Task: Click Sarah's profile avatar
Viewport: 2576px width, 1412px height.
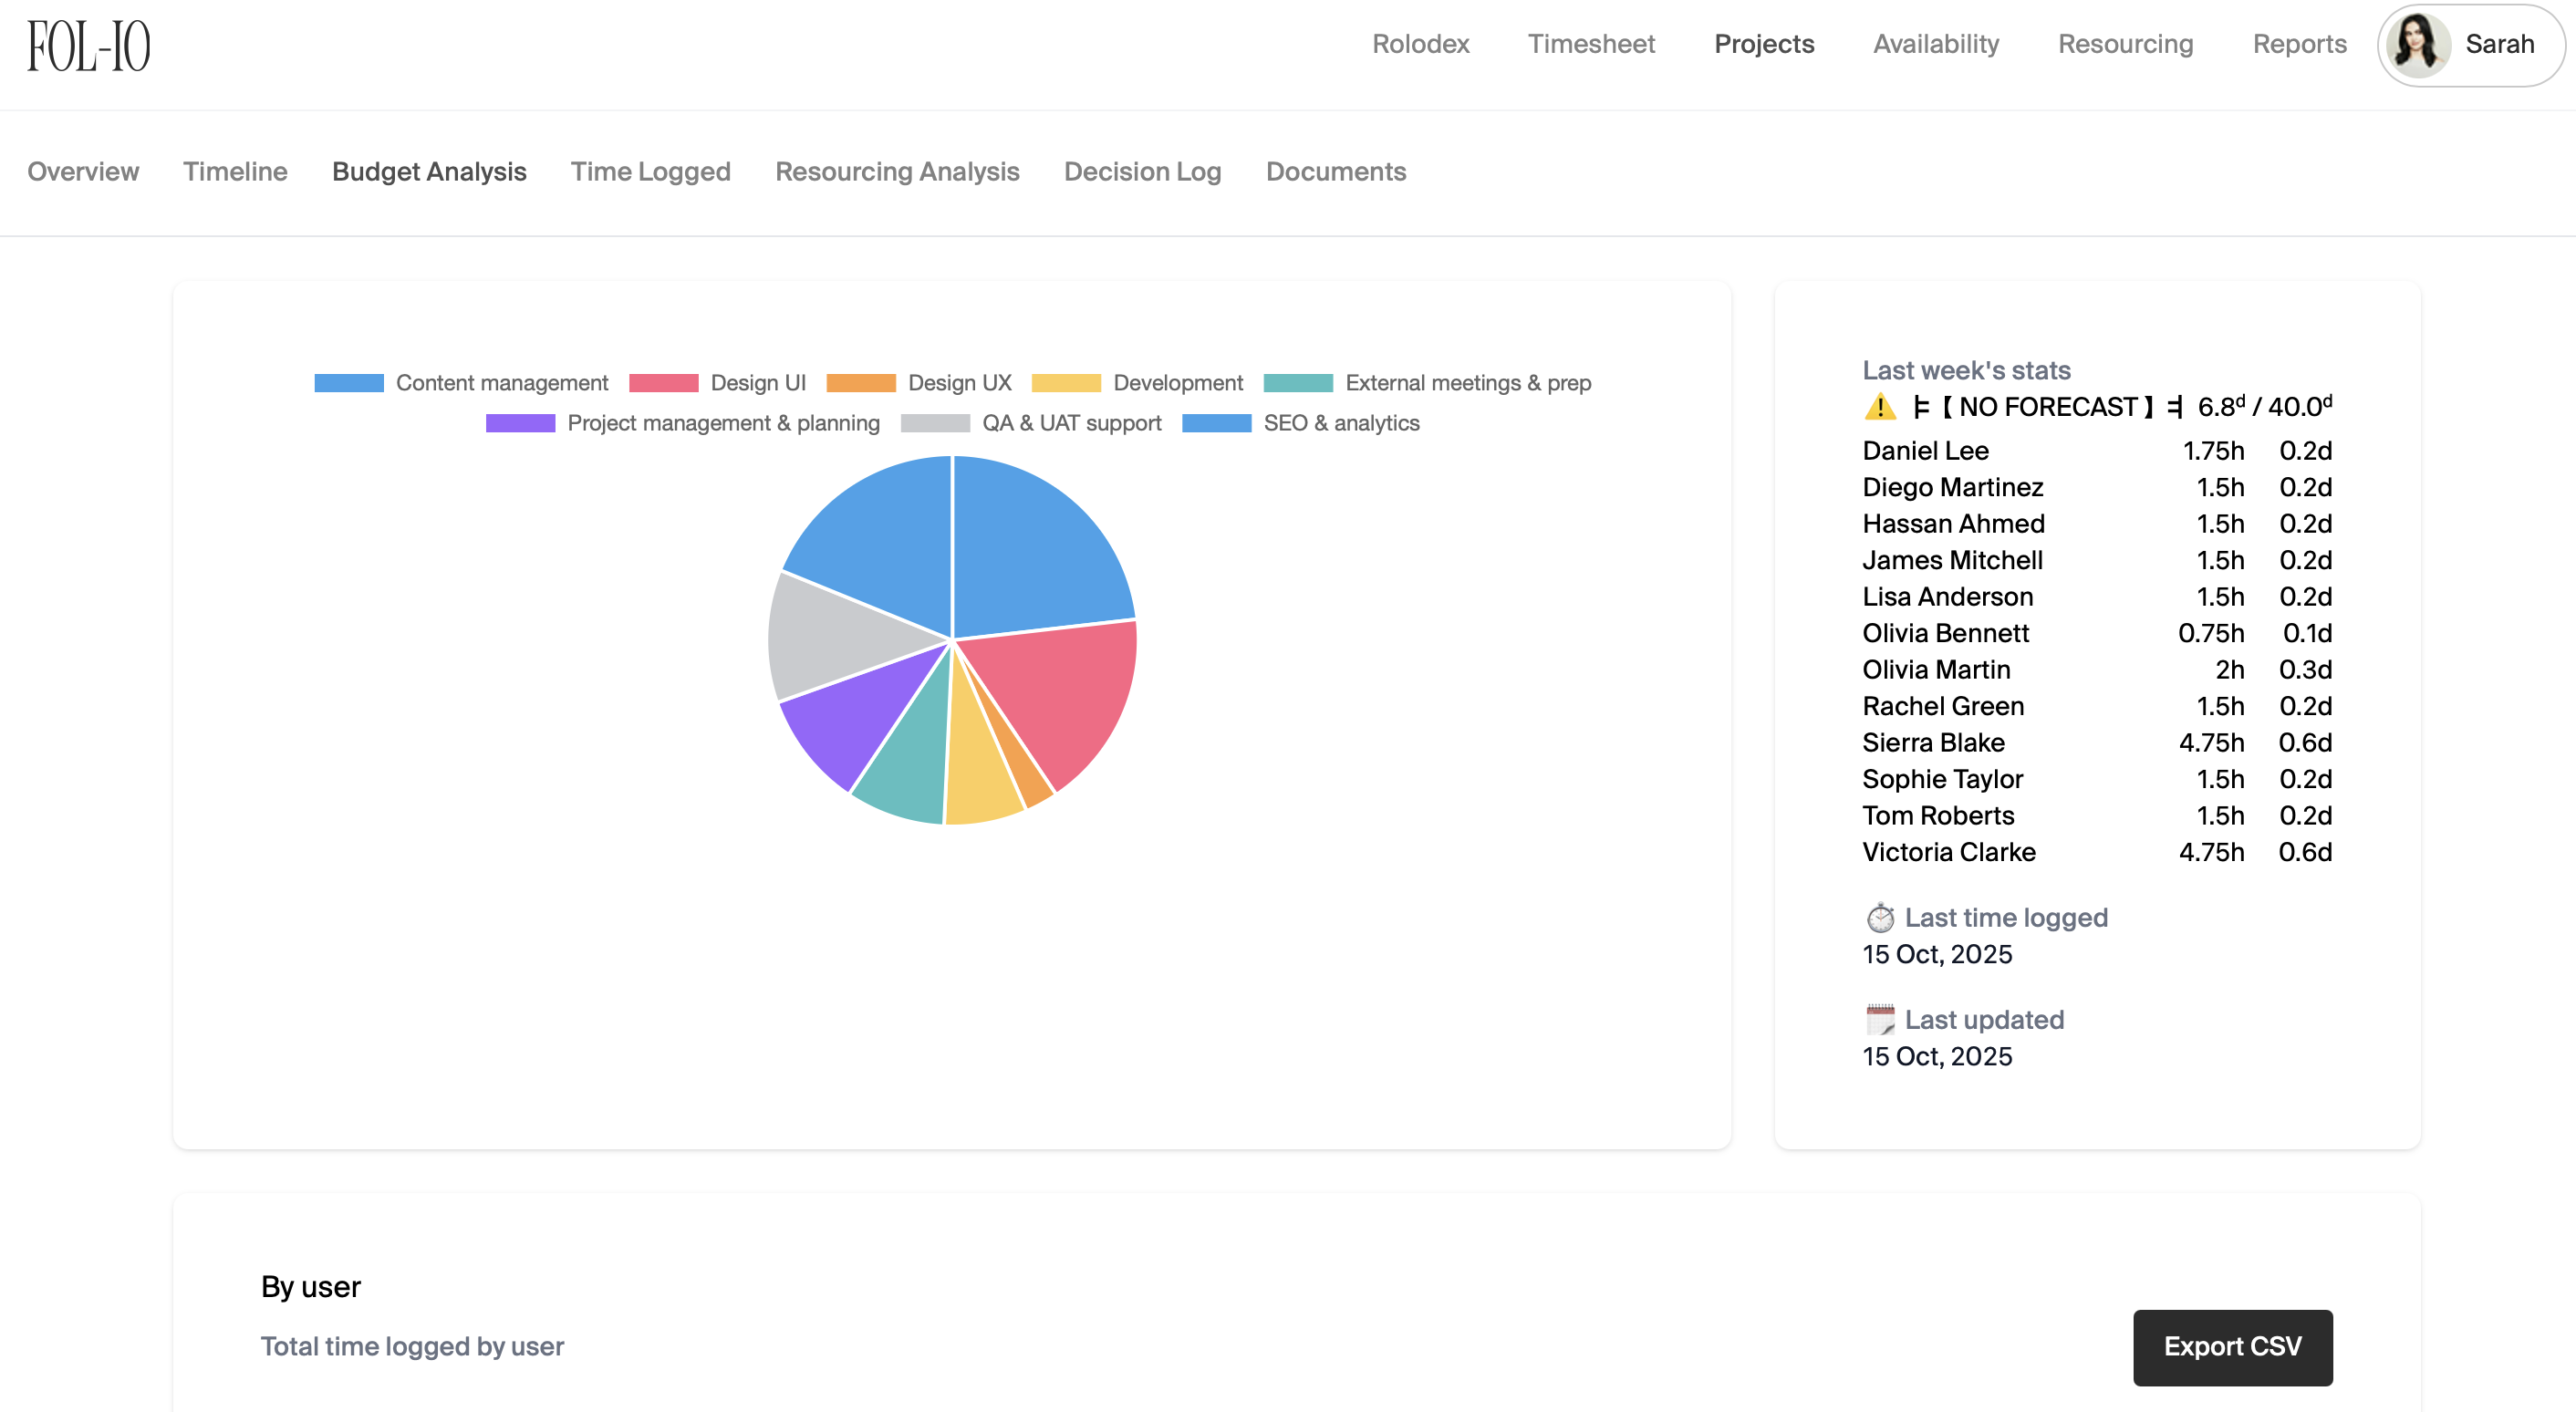Action: click(2417, 45)
